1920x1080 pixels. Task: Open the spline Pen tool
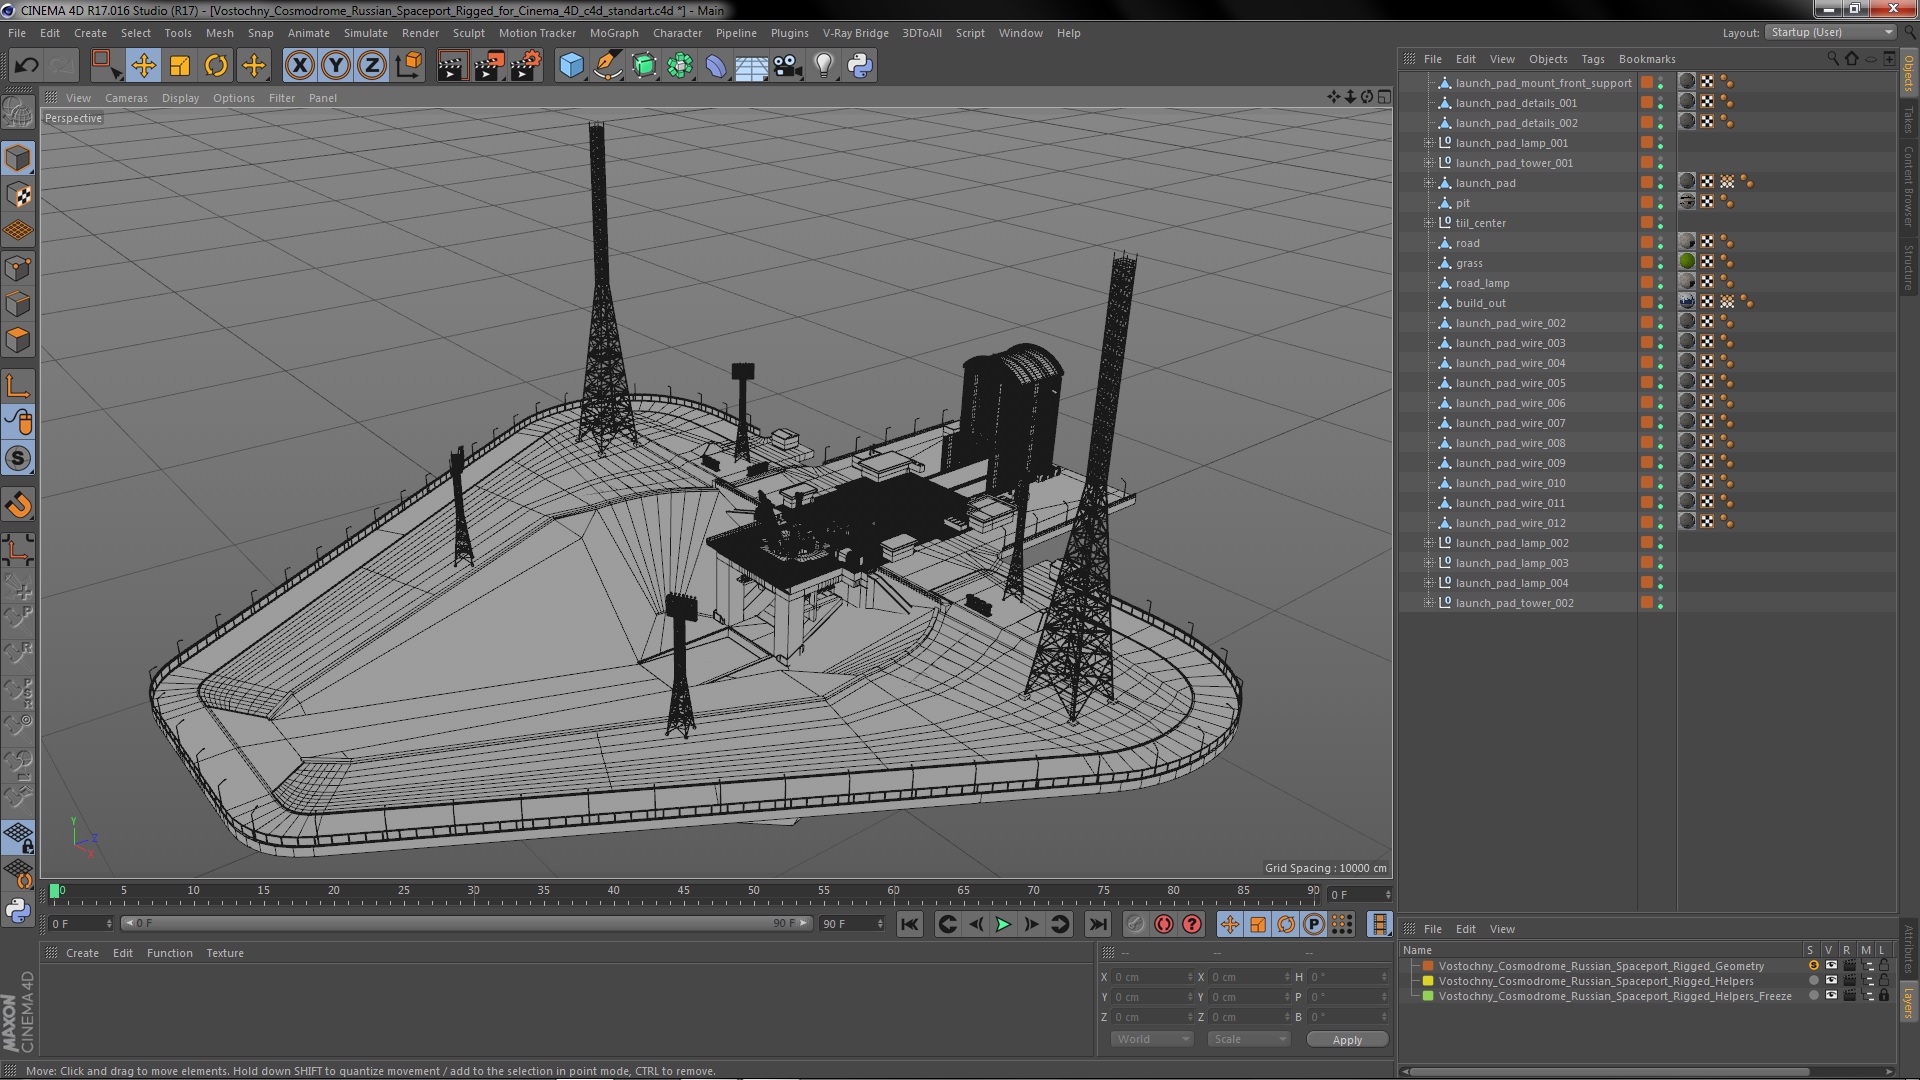(607, 66)
